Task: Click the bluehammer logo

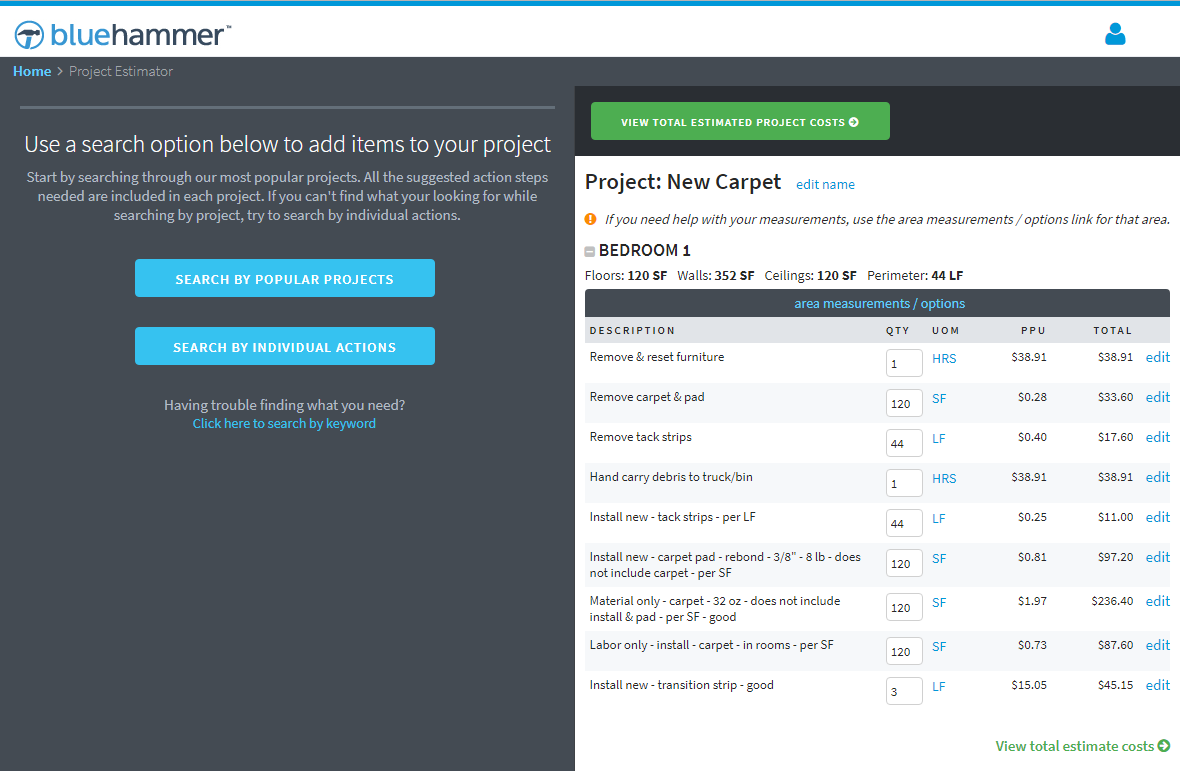Action: pyautogui.click(x=123, y=35)
